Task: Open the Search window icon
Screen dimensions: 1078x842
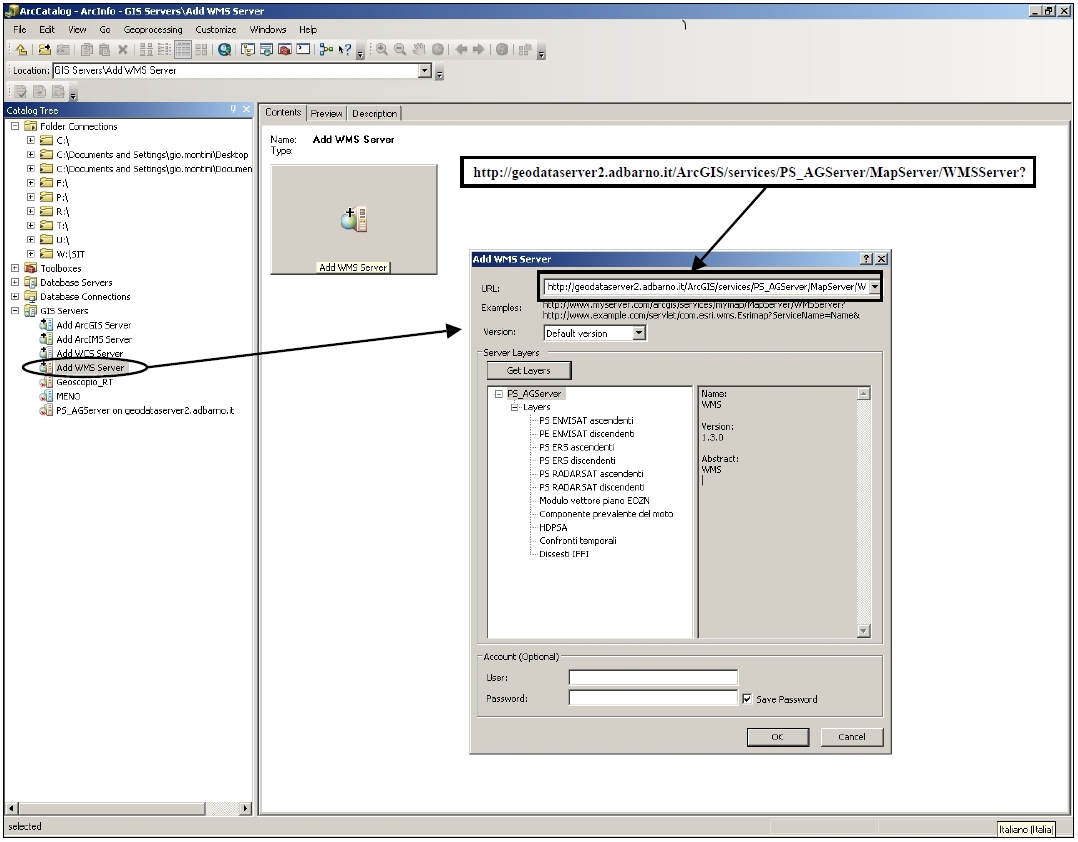Action: click(266, 49)
